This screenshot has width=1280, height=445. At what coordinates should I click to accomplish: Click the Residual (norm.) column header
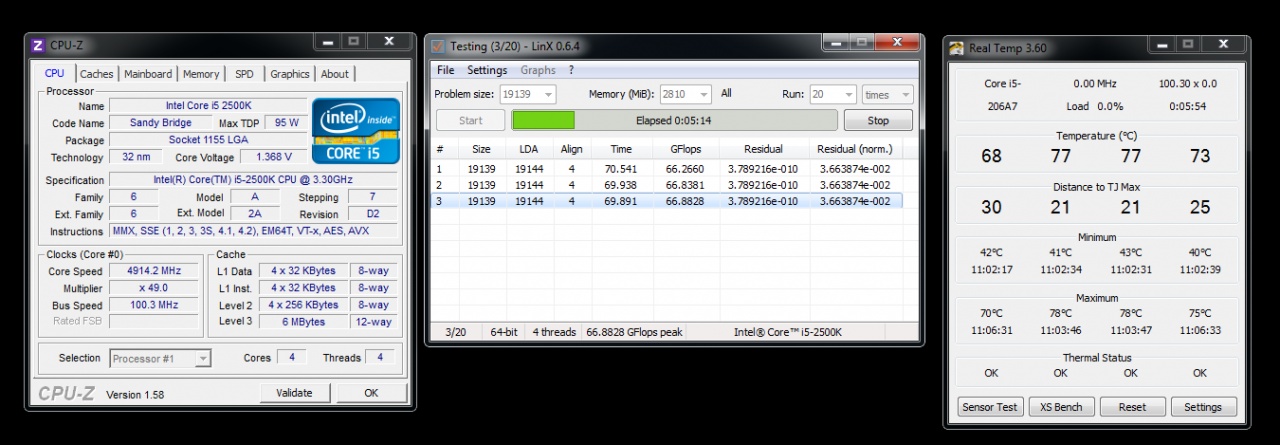(x=854, y=149)
